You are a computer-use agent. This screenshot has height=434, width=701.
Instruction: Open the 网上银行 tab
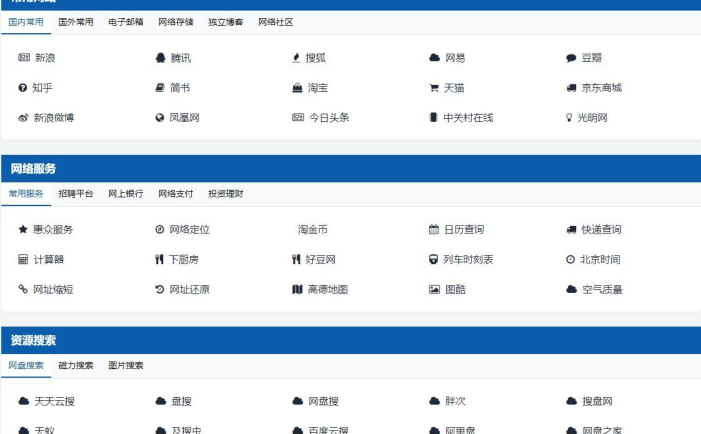126,194
